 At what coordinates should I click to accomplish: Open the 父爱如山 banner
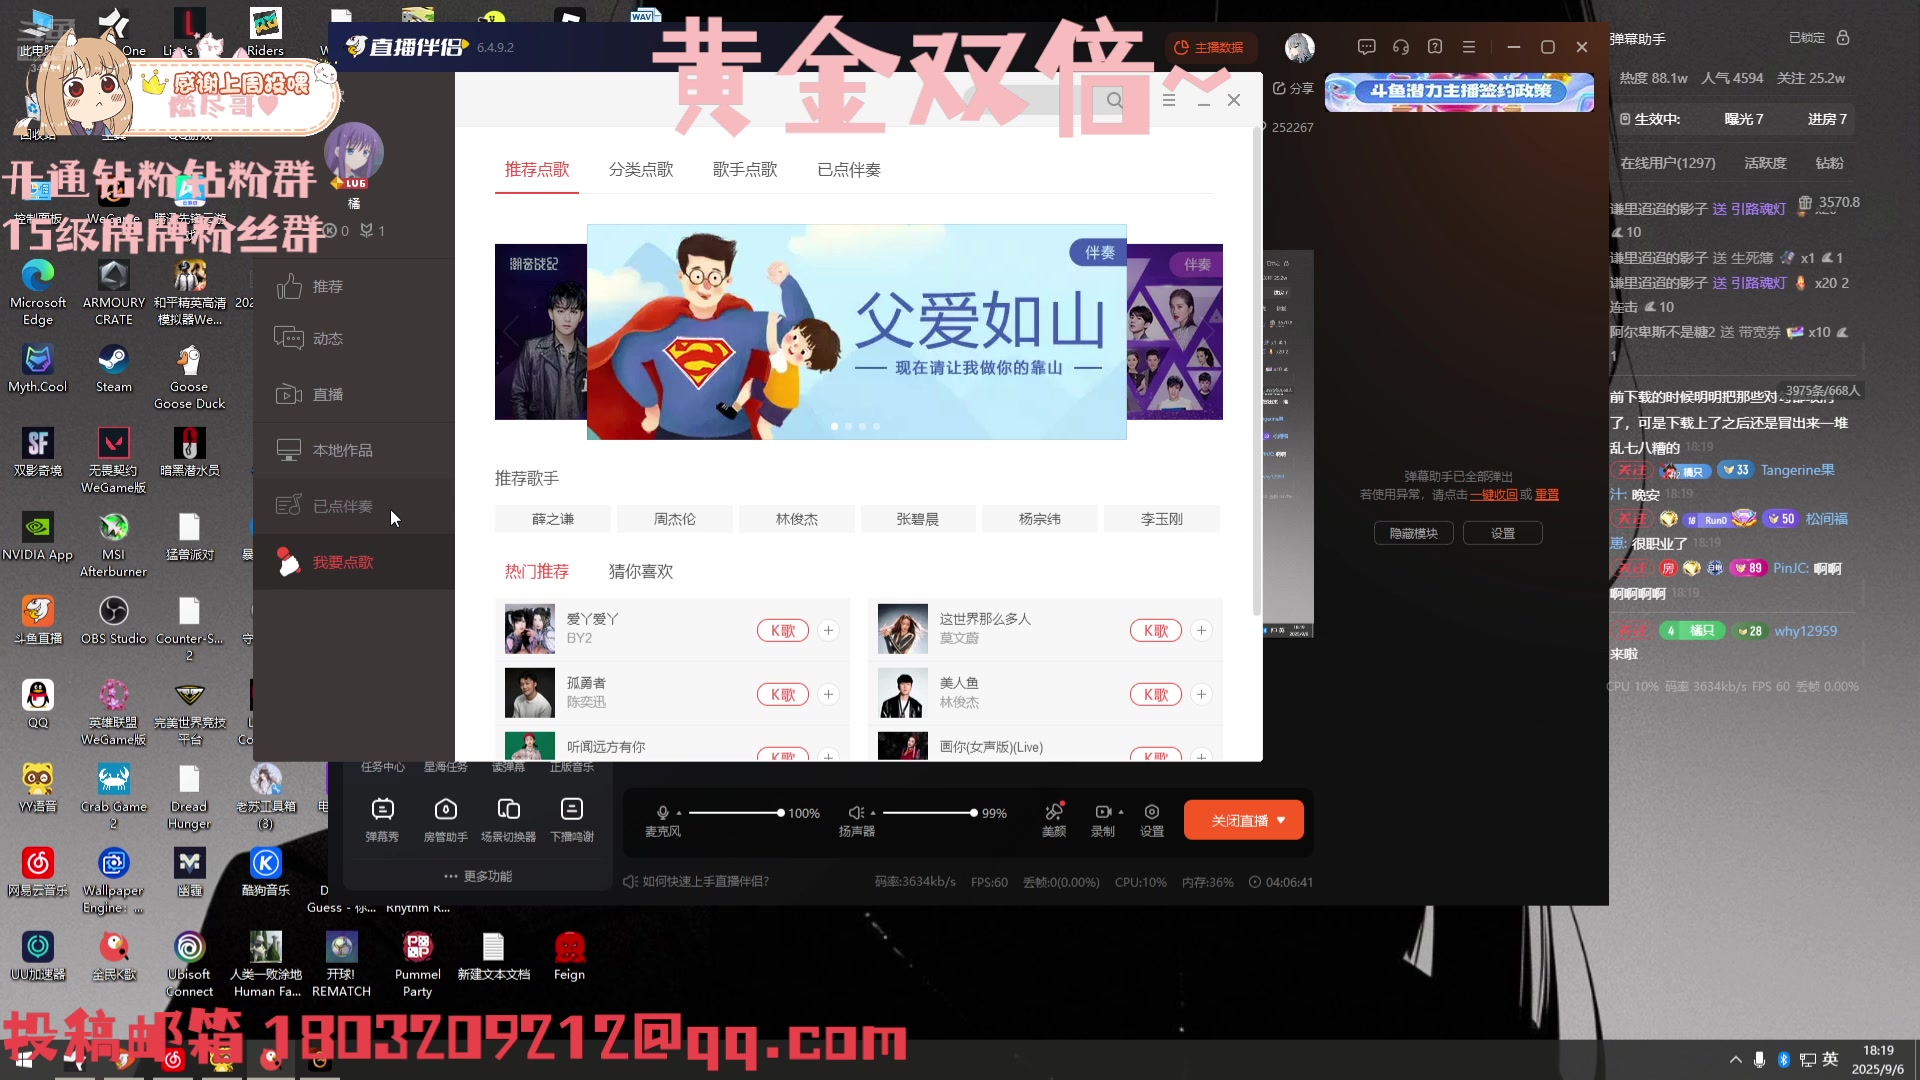pyautogui.click(x=856, y=332)
